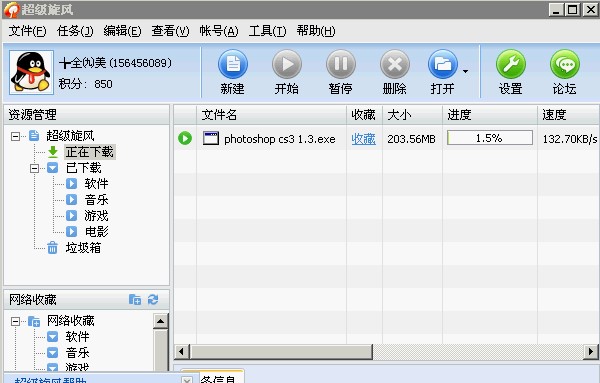Open the 工具(T) menu
600x383 pixels.
[267, 31]
